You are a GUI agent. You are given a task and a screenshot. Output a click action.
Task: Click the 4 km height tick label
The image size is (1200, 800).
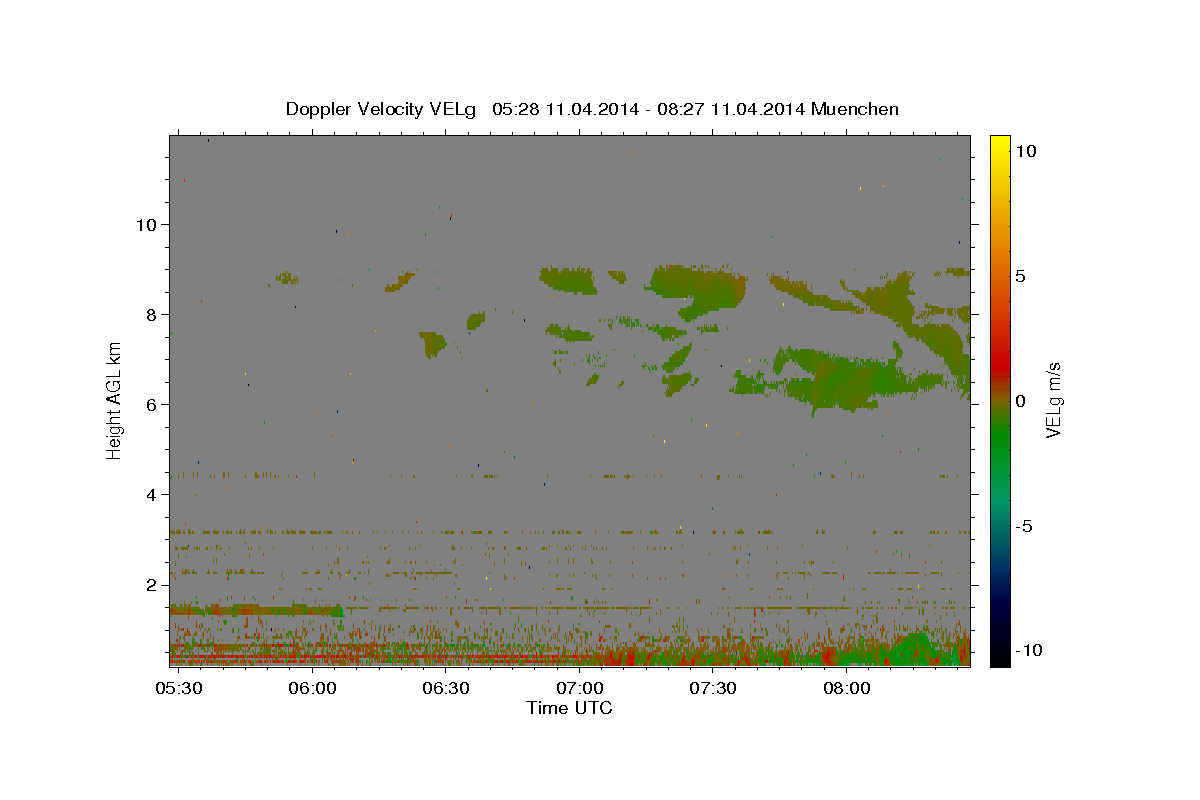(x=149, y=494)
